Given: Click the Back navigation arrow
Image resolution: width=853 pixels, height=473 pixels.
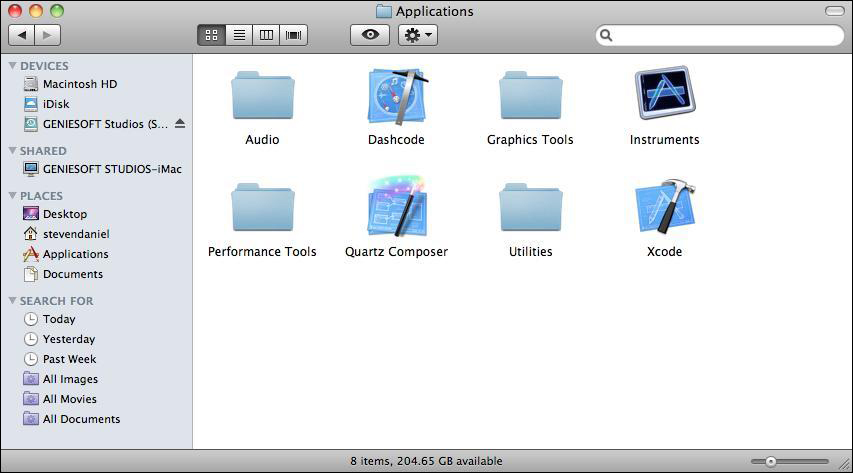Looking at the screenshot, I should click(22, 35).
